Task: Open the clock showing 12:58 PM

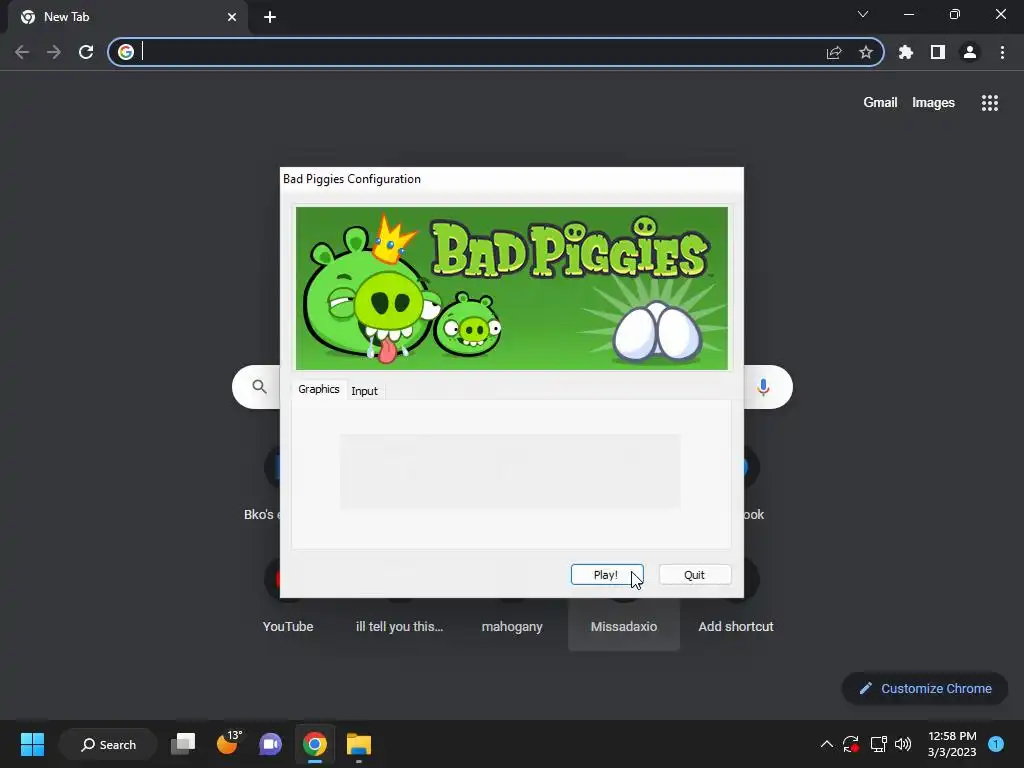Action: point(952,744)
